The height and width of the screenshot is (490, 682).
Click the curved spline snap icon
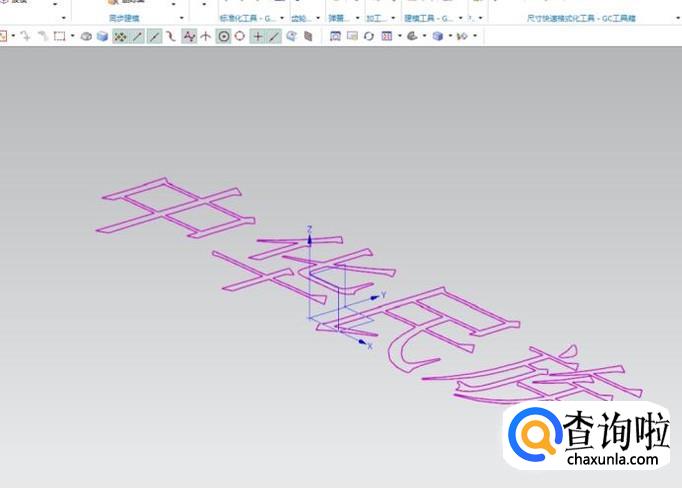tap(171, 36)
